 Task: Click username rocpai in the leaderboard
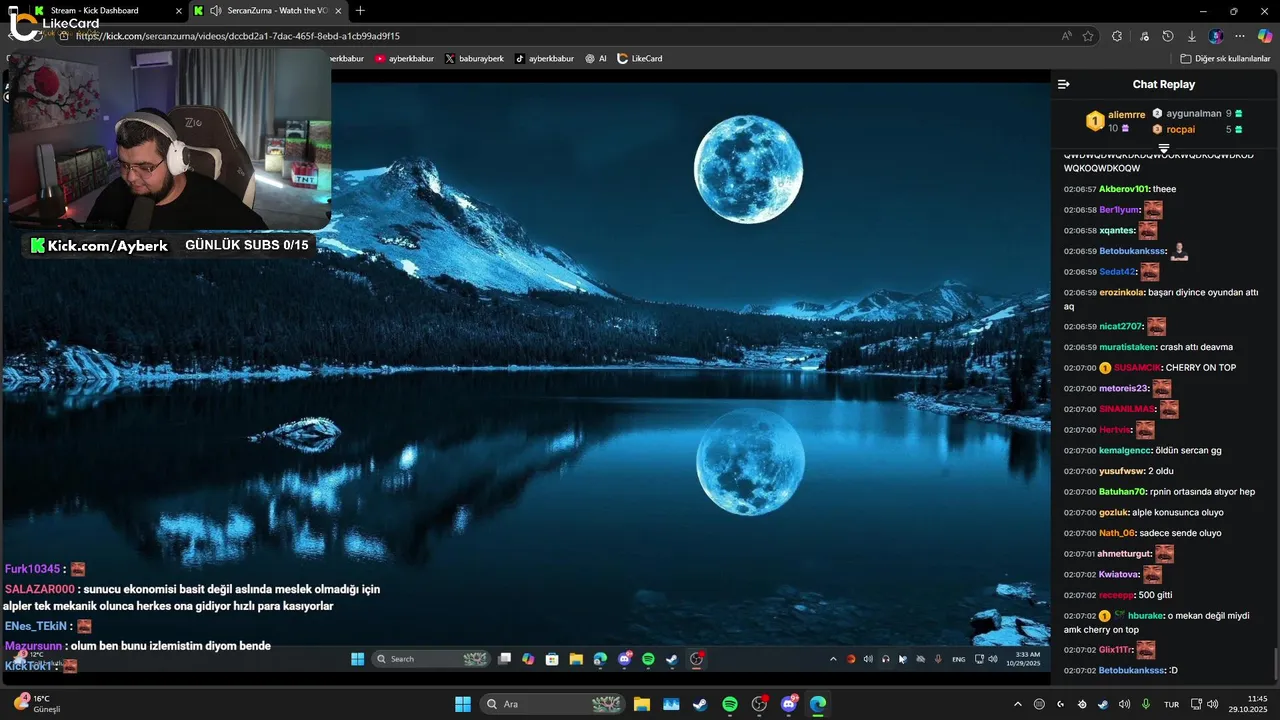tap(1180, 129)
